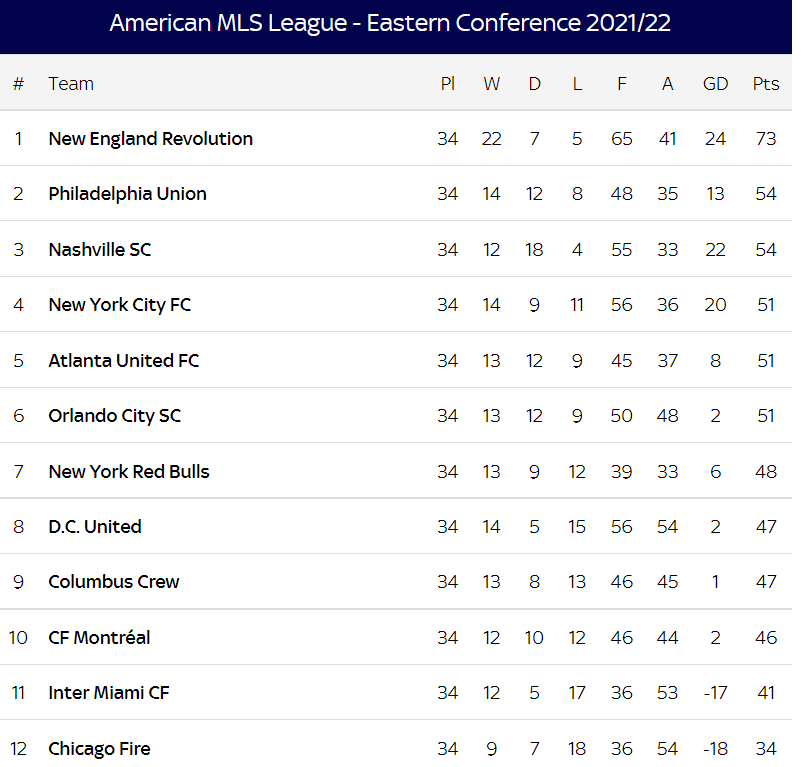Select the Chicago Fire team link

pyautogui.click(x=99, y=749)
